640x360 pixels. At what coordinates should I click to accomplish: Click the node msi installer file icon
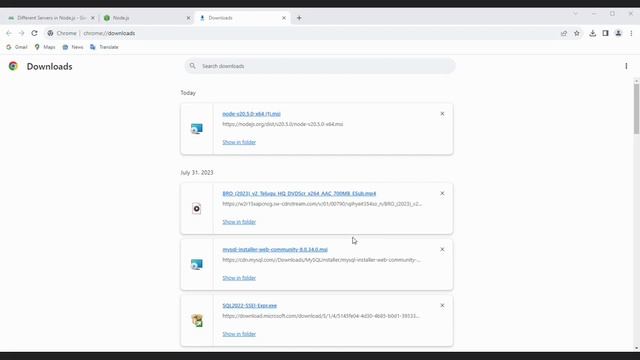[x=197, y=129]
